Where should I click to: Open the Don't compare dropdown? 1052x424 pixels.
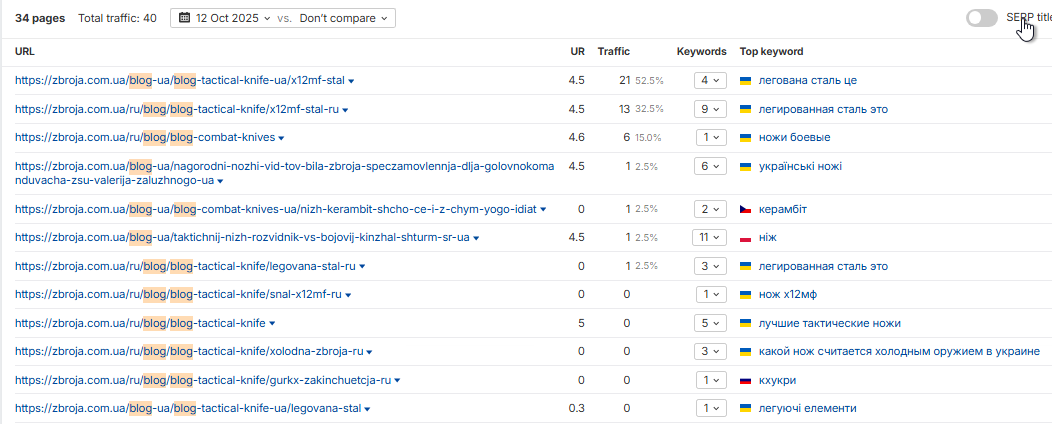(x=344, y=18)
